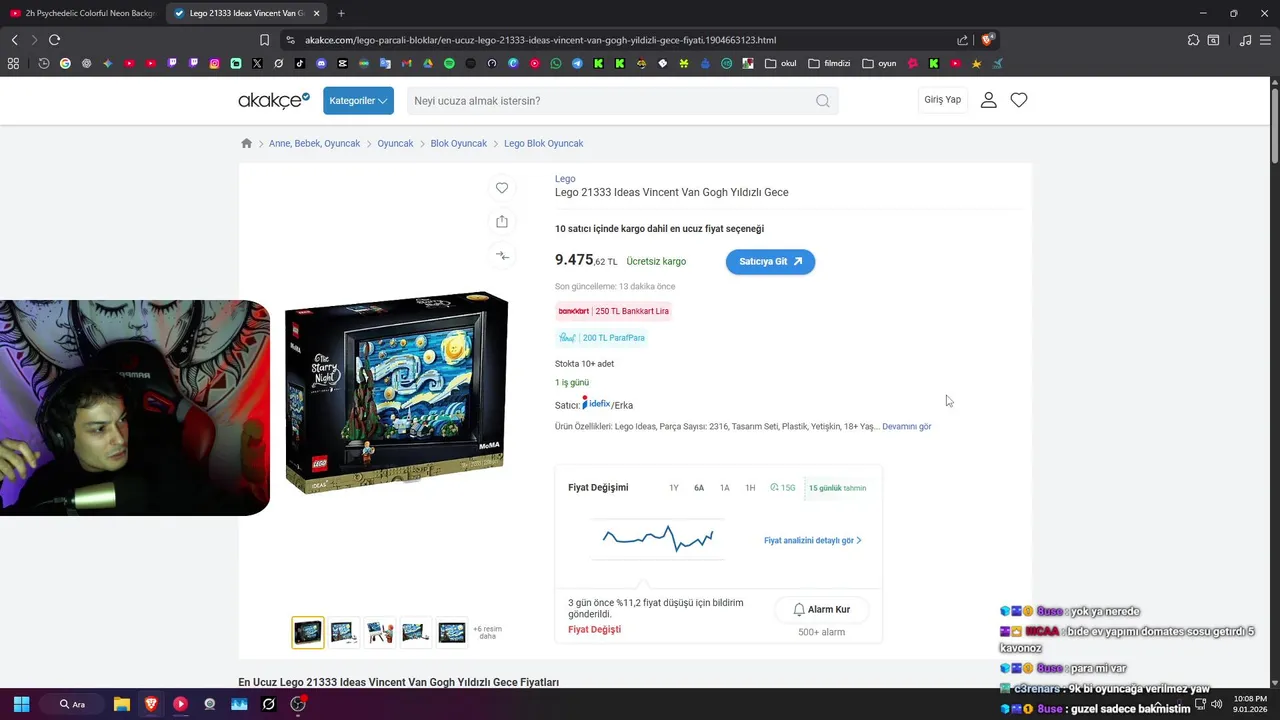Click the 250 TL Bankkart Lira badge

click(614, 311)
